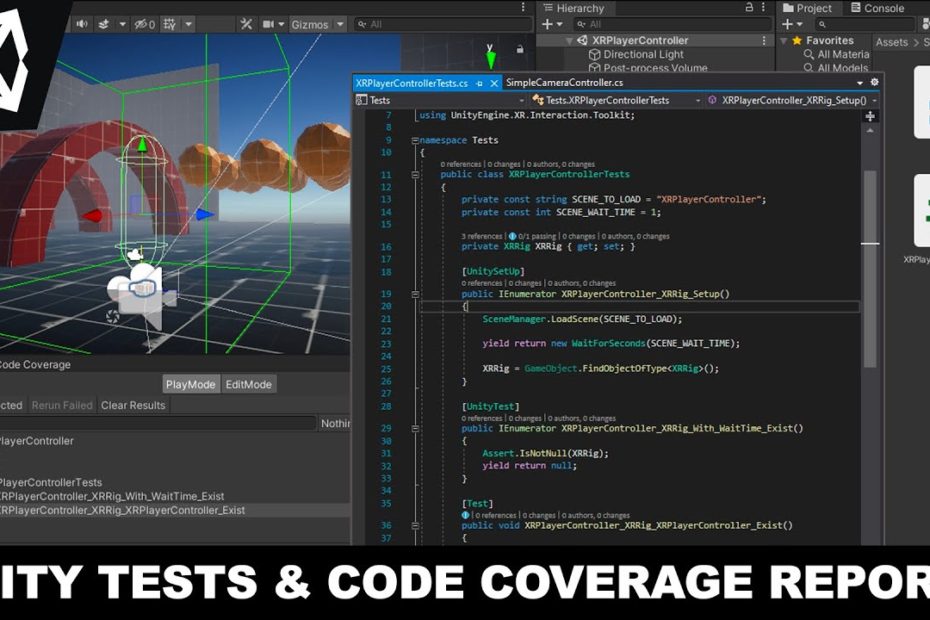The image size is (930, 620).
Task: Collapse namespace Tests code block
Action: pyautogui.click(x=415, y=141)
